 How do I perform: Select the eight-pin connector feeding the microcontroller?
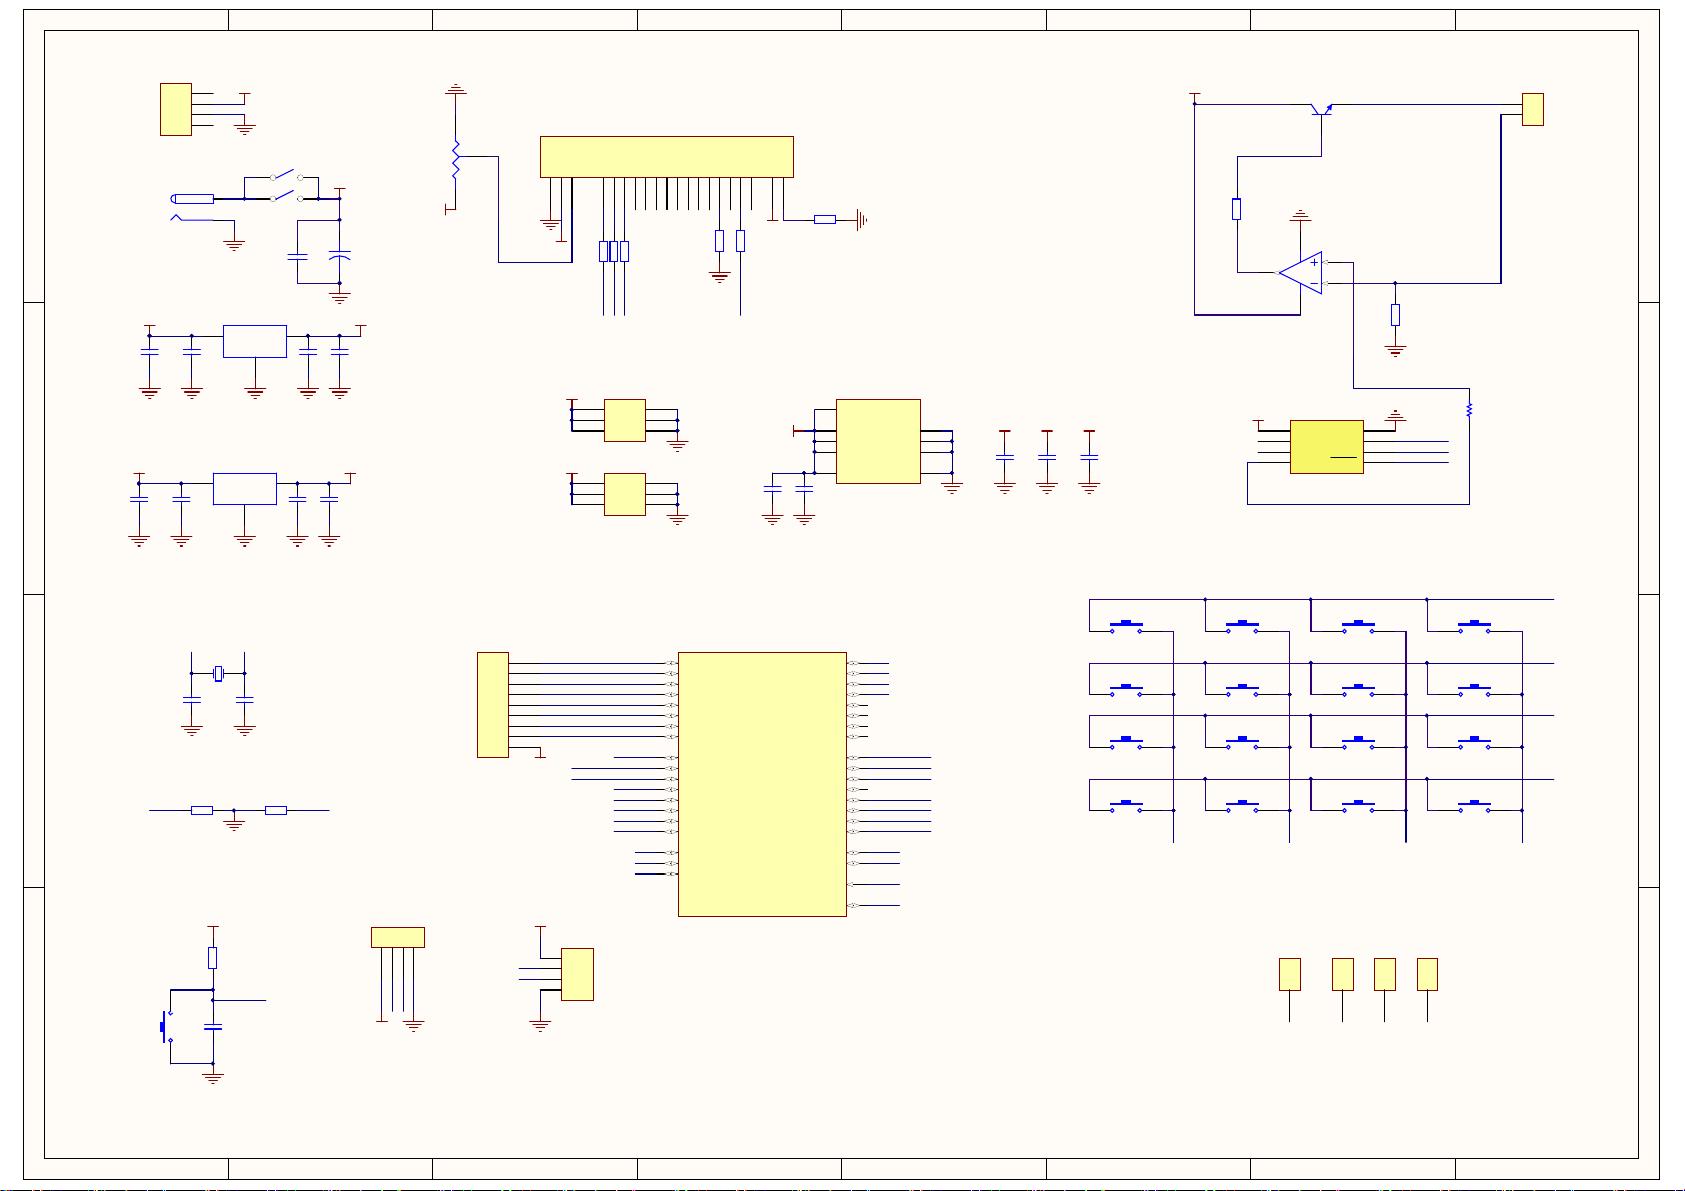pyautogui.click(x=493, y=705)
